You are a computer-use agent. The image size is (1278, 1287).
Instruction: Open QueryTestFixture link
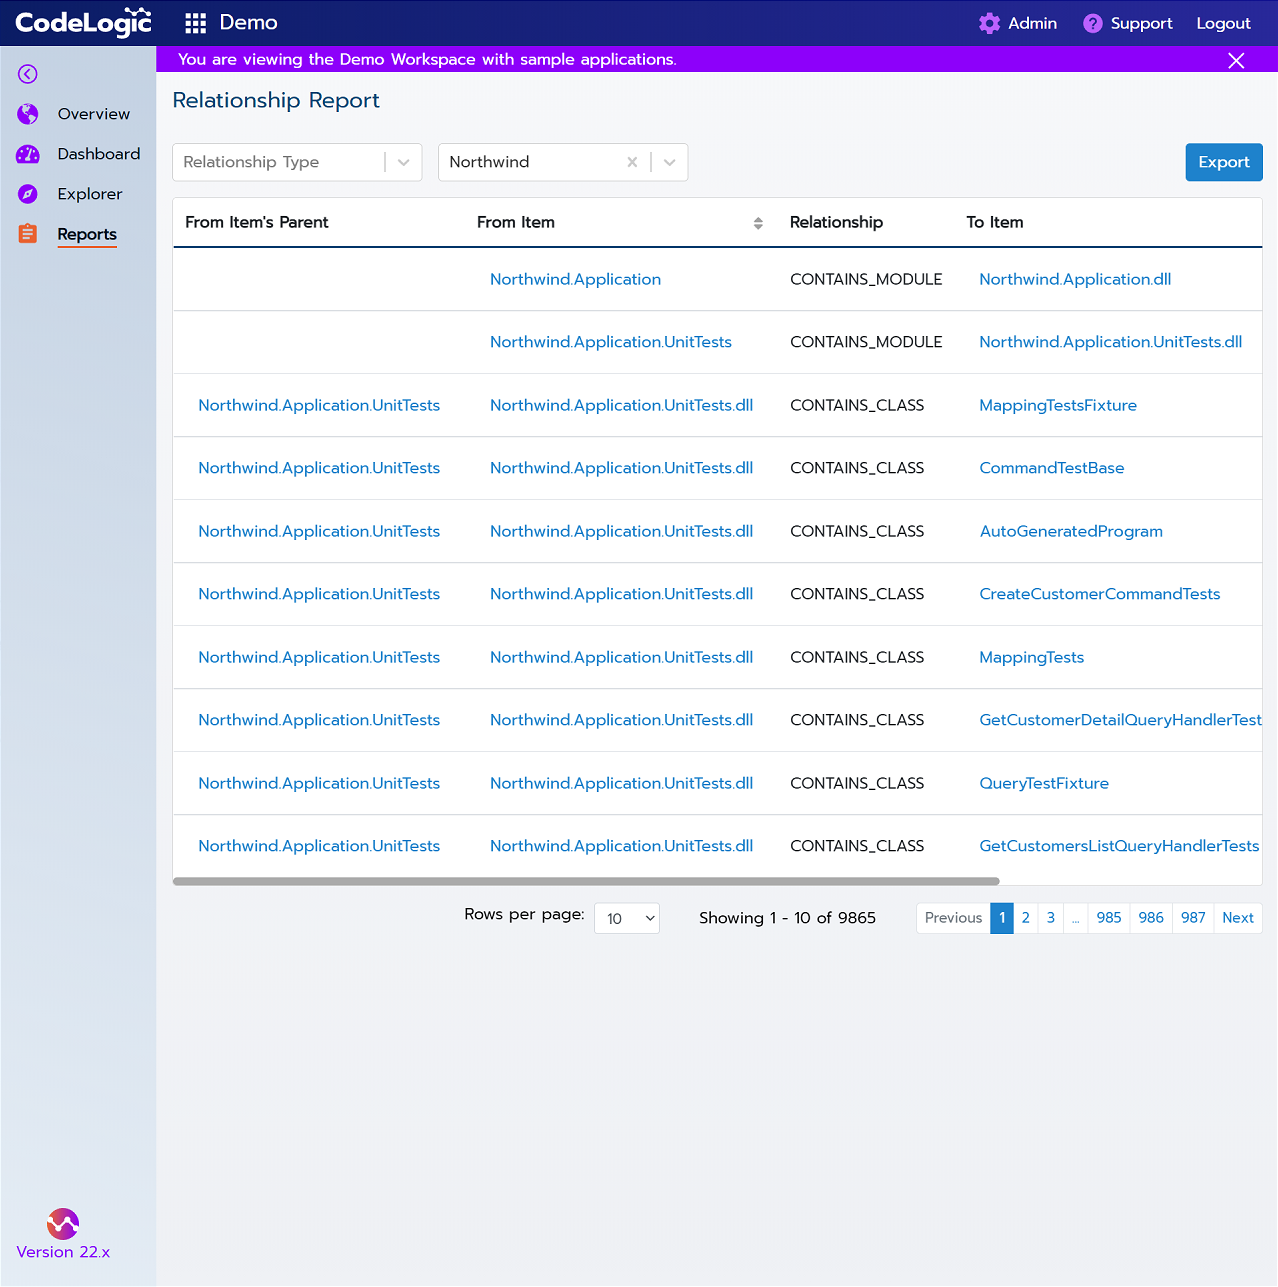[x=1044, y=783]
